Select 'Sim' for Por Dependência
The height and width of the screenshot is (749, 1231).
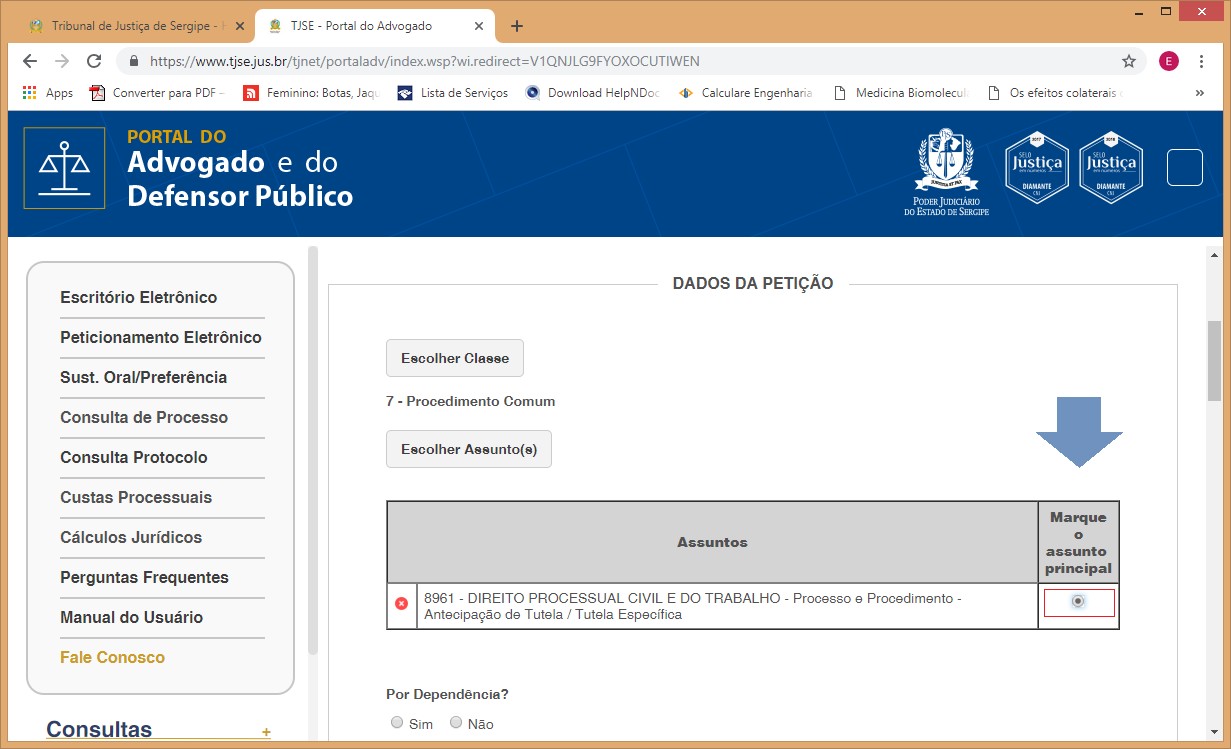[397, 723]
